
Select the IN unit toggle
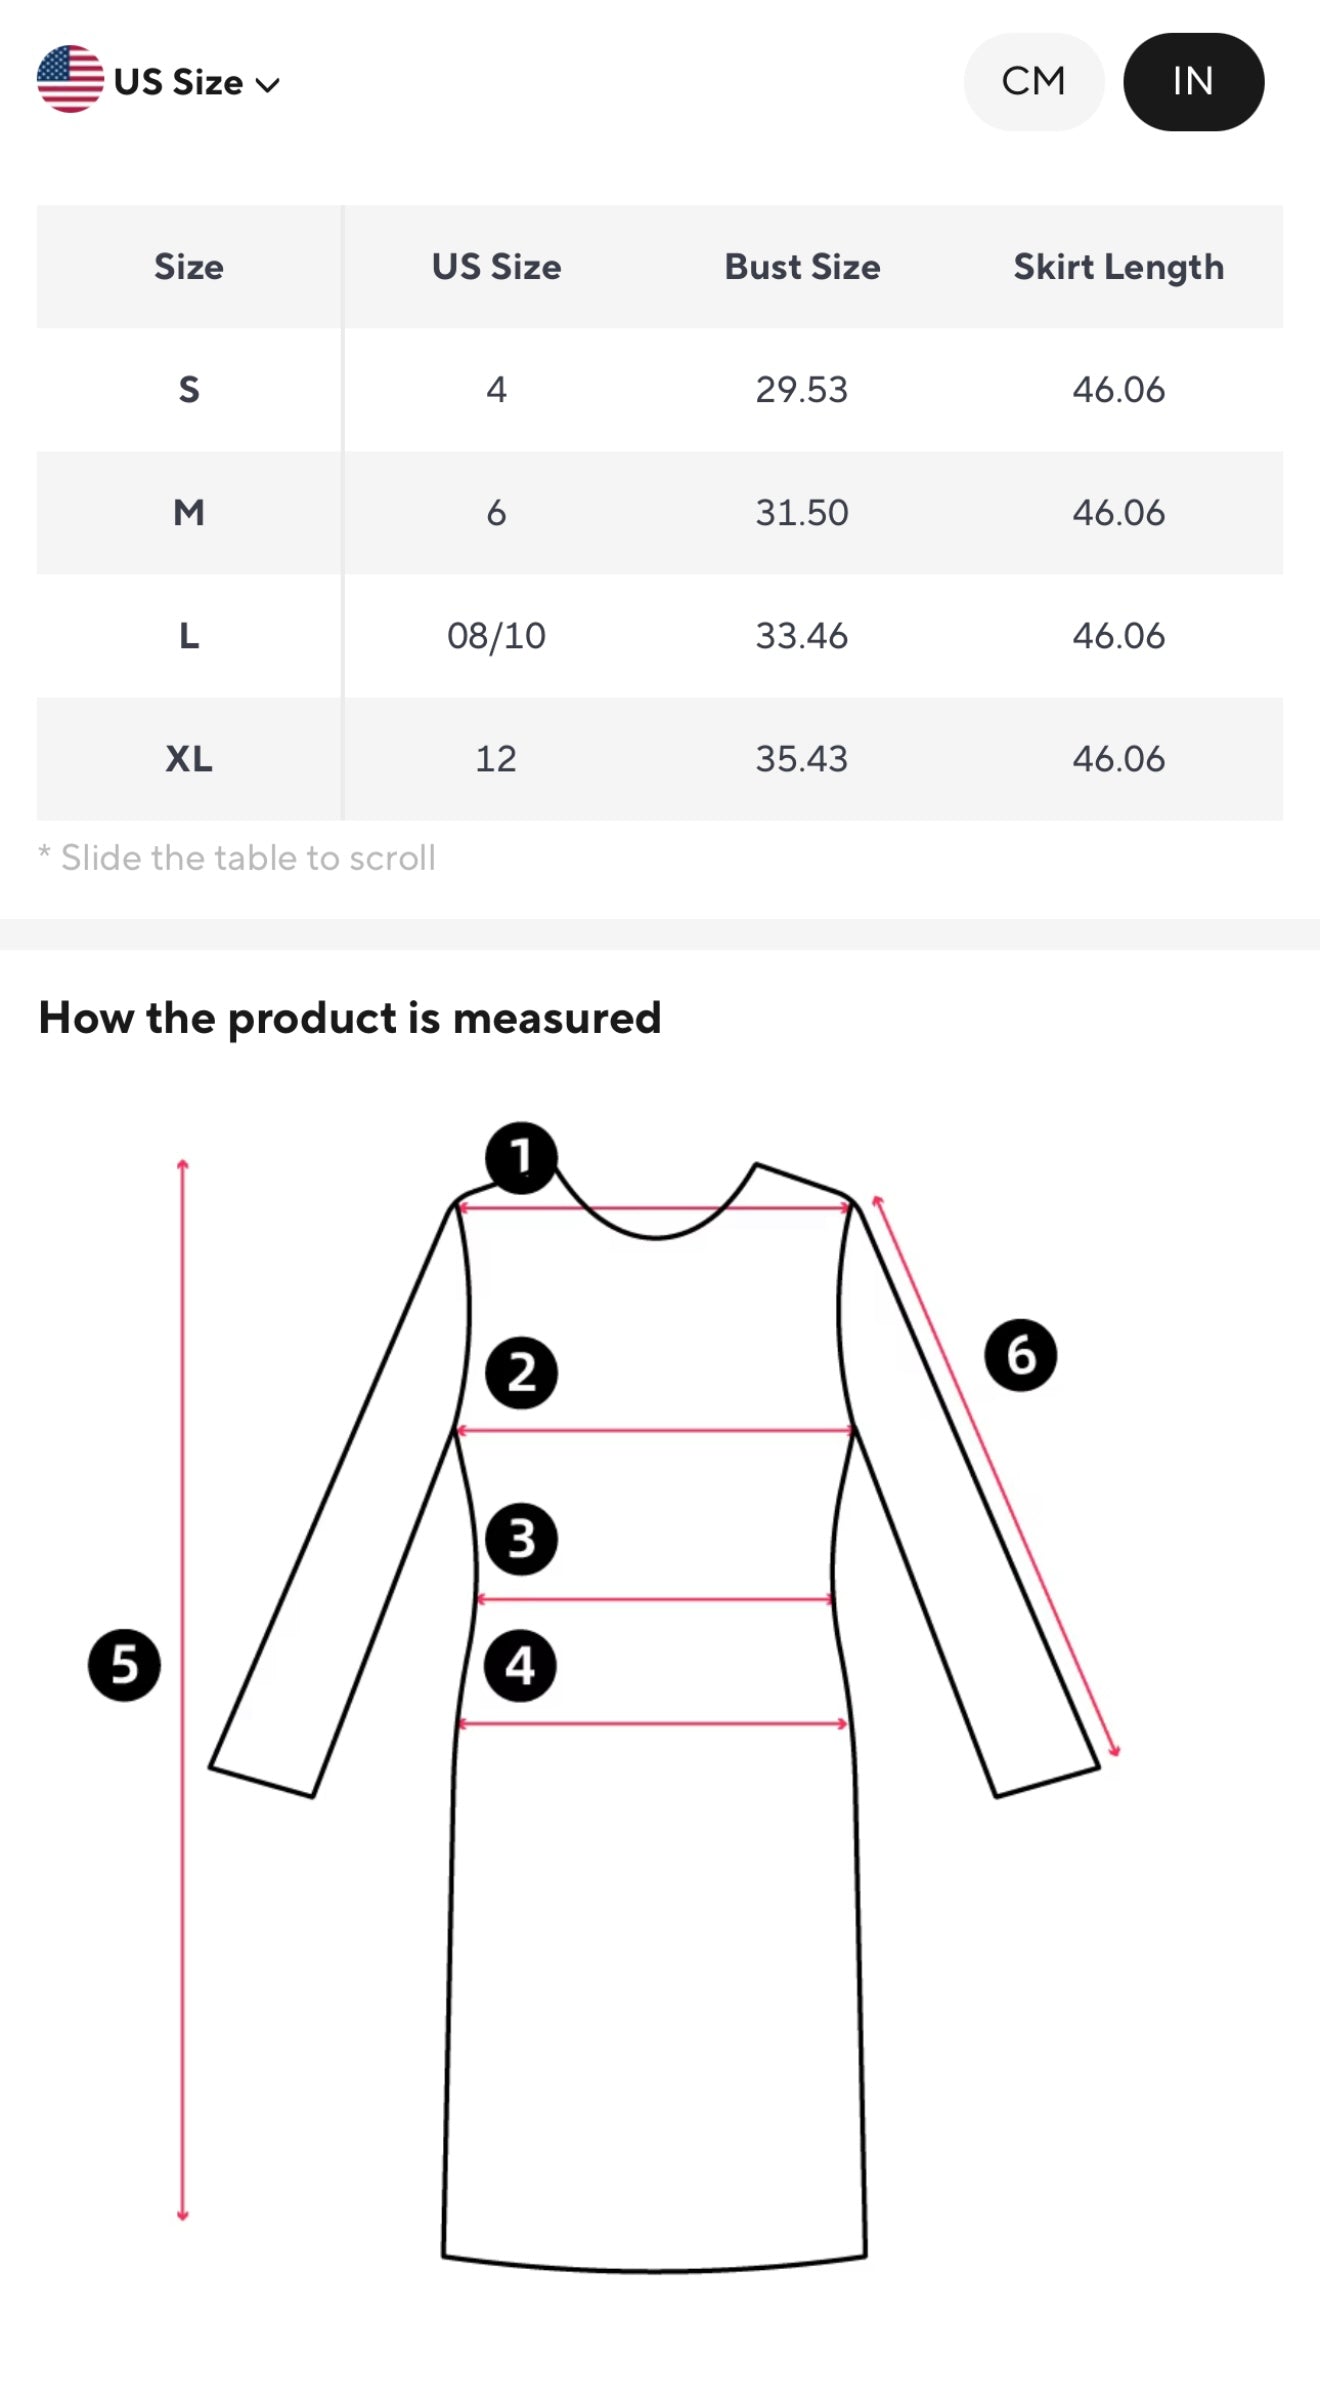(1193, 81)
